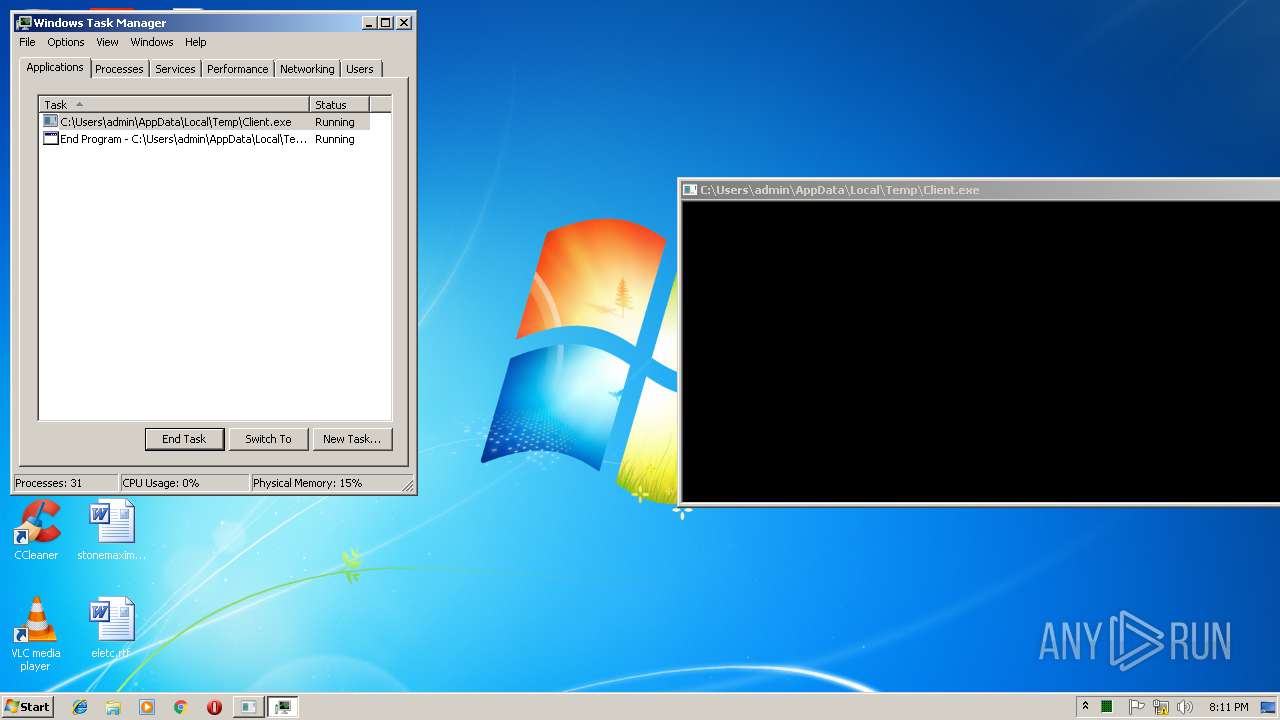
Task: Maximize the Task Manager window
Action: 385,22
